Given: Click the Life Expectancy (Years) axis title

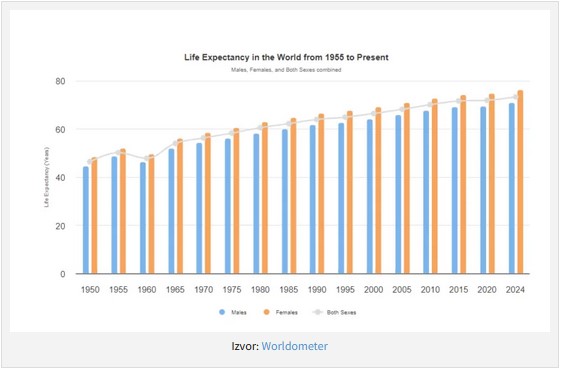Looking at the screenshot, I should click(46, 177).
